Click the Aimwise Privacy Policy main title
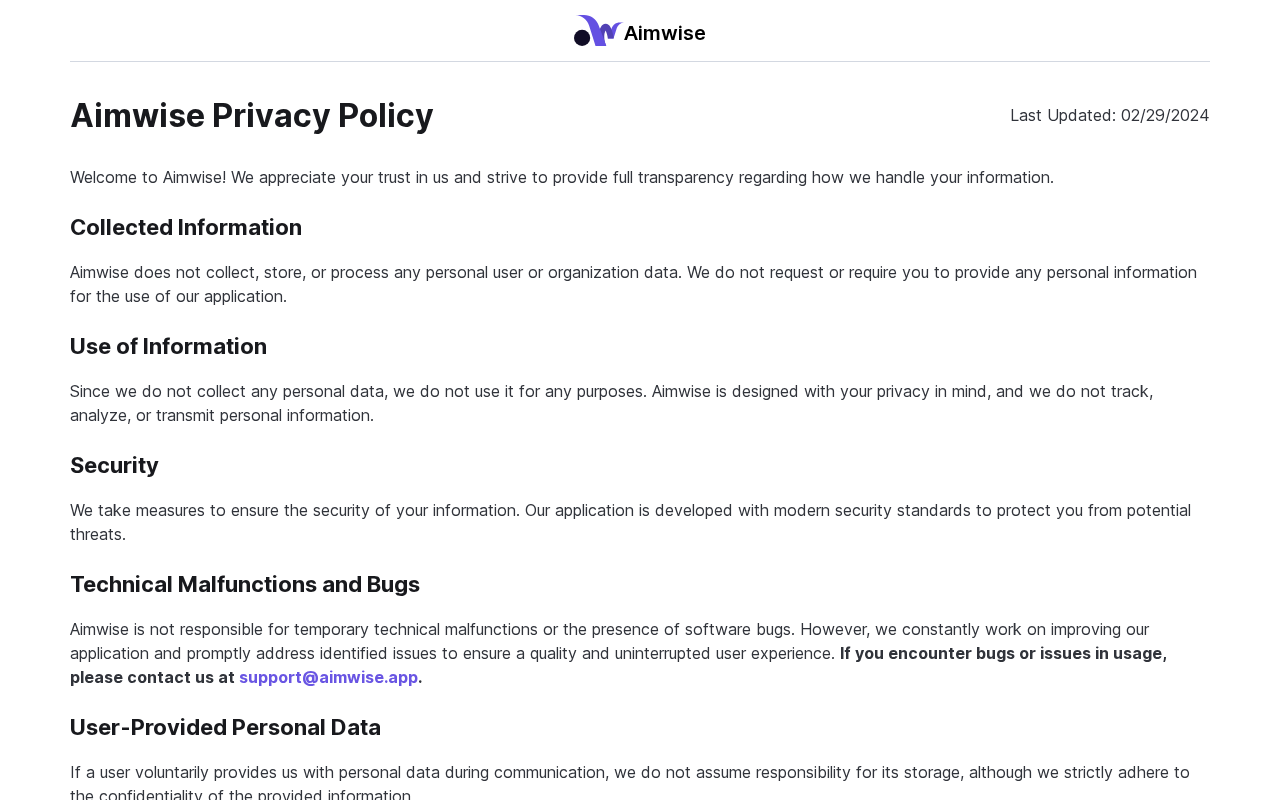This screenshot has width=1280, height=800. 252,116
